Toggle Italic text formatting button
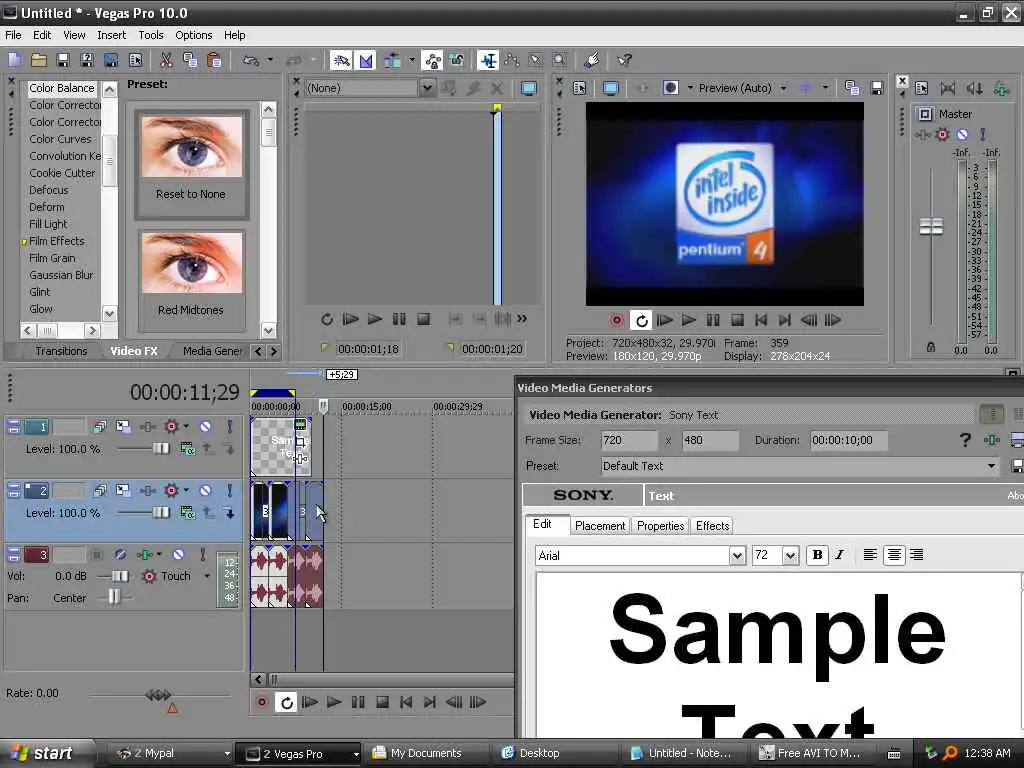This screenshot has height=768, width=1024. point(840,555)
